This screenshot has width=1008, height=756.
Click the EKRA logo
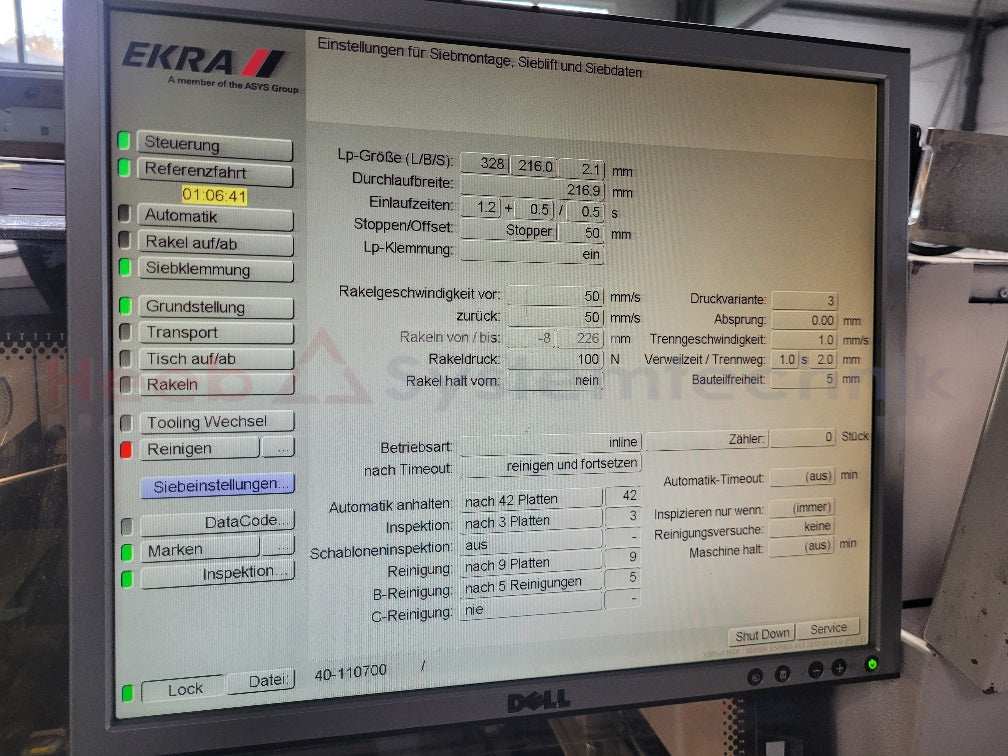coord(204,64)
